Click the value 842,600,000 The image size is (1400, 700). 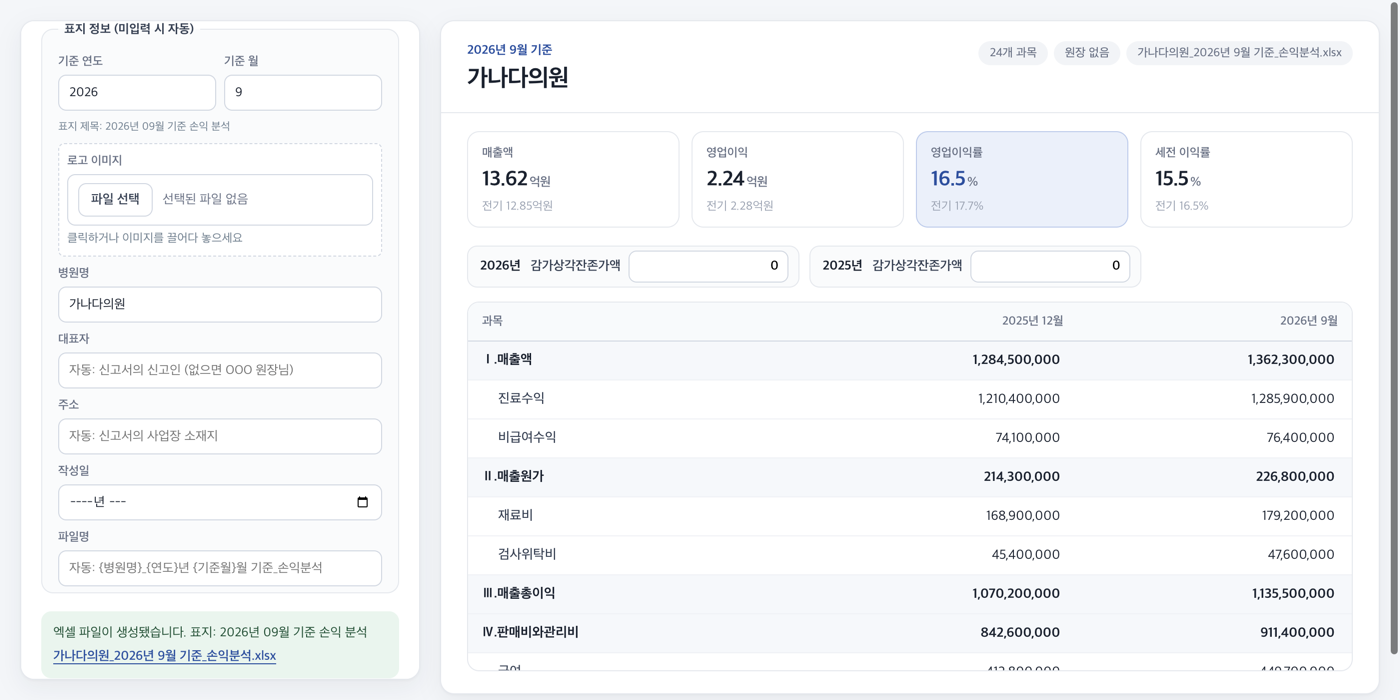click(x=1020, y=633)
